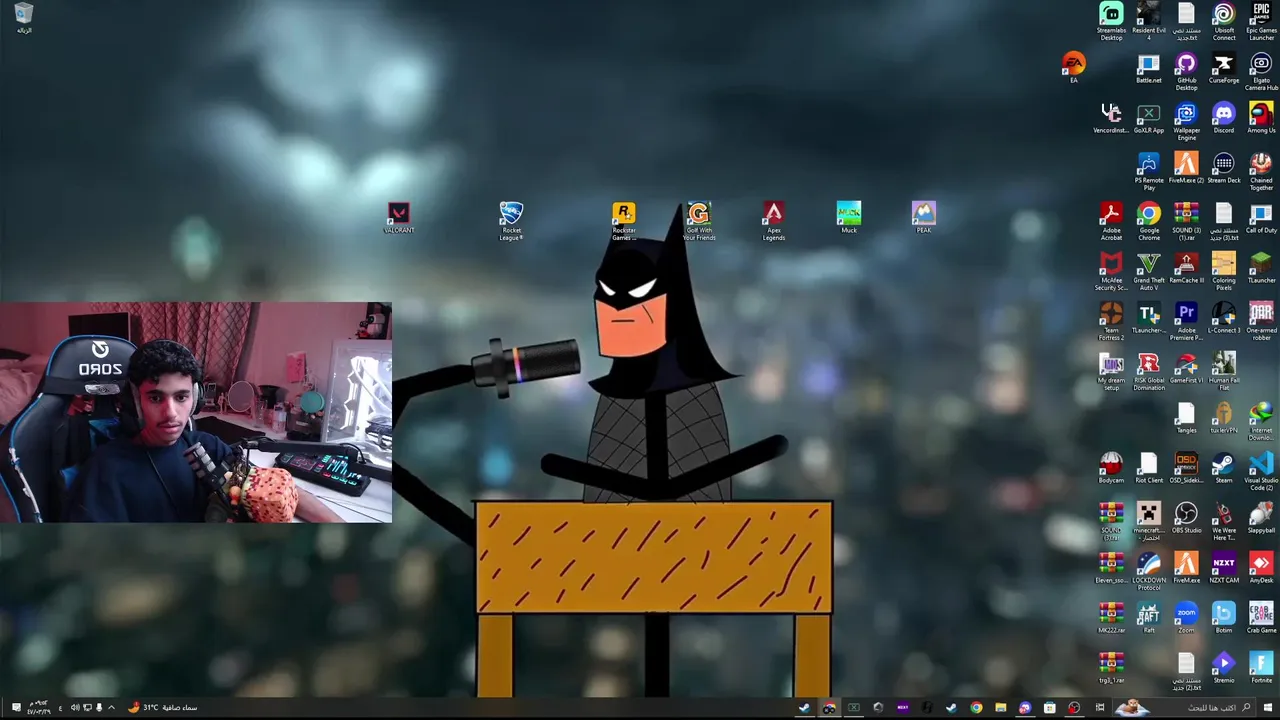1280x720 pixels.
Task: Launch AnyDesk from the desktop
Action: (1261, 568)
